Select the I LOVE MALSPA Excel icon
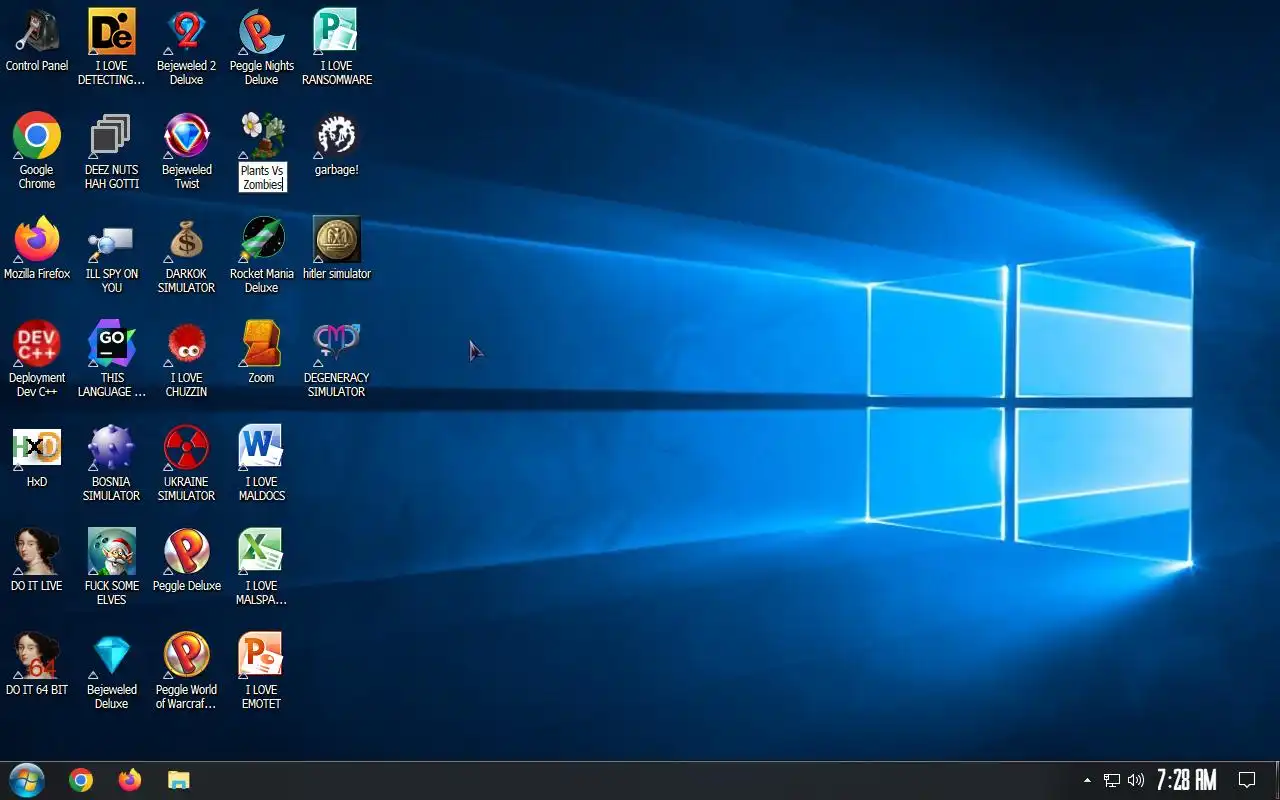This screenshot has height=800, width=1280. (262, 552)
